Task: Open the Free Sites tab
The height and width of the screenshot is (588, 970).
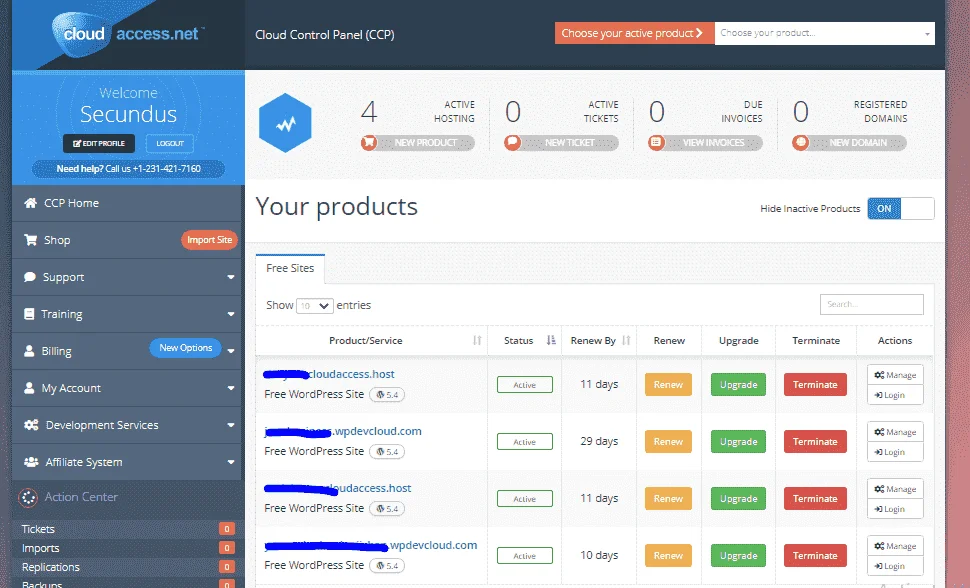Action: tap(290, 268)
